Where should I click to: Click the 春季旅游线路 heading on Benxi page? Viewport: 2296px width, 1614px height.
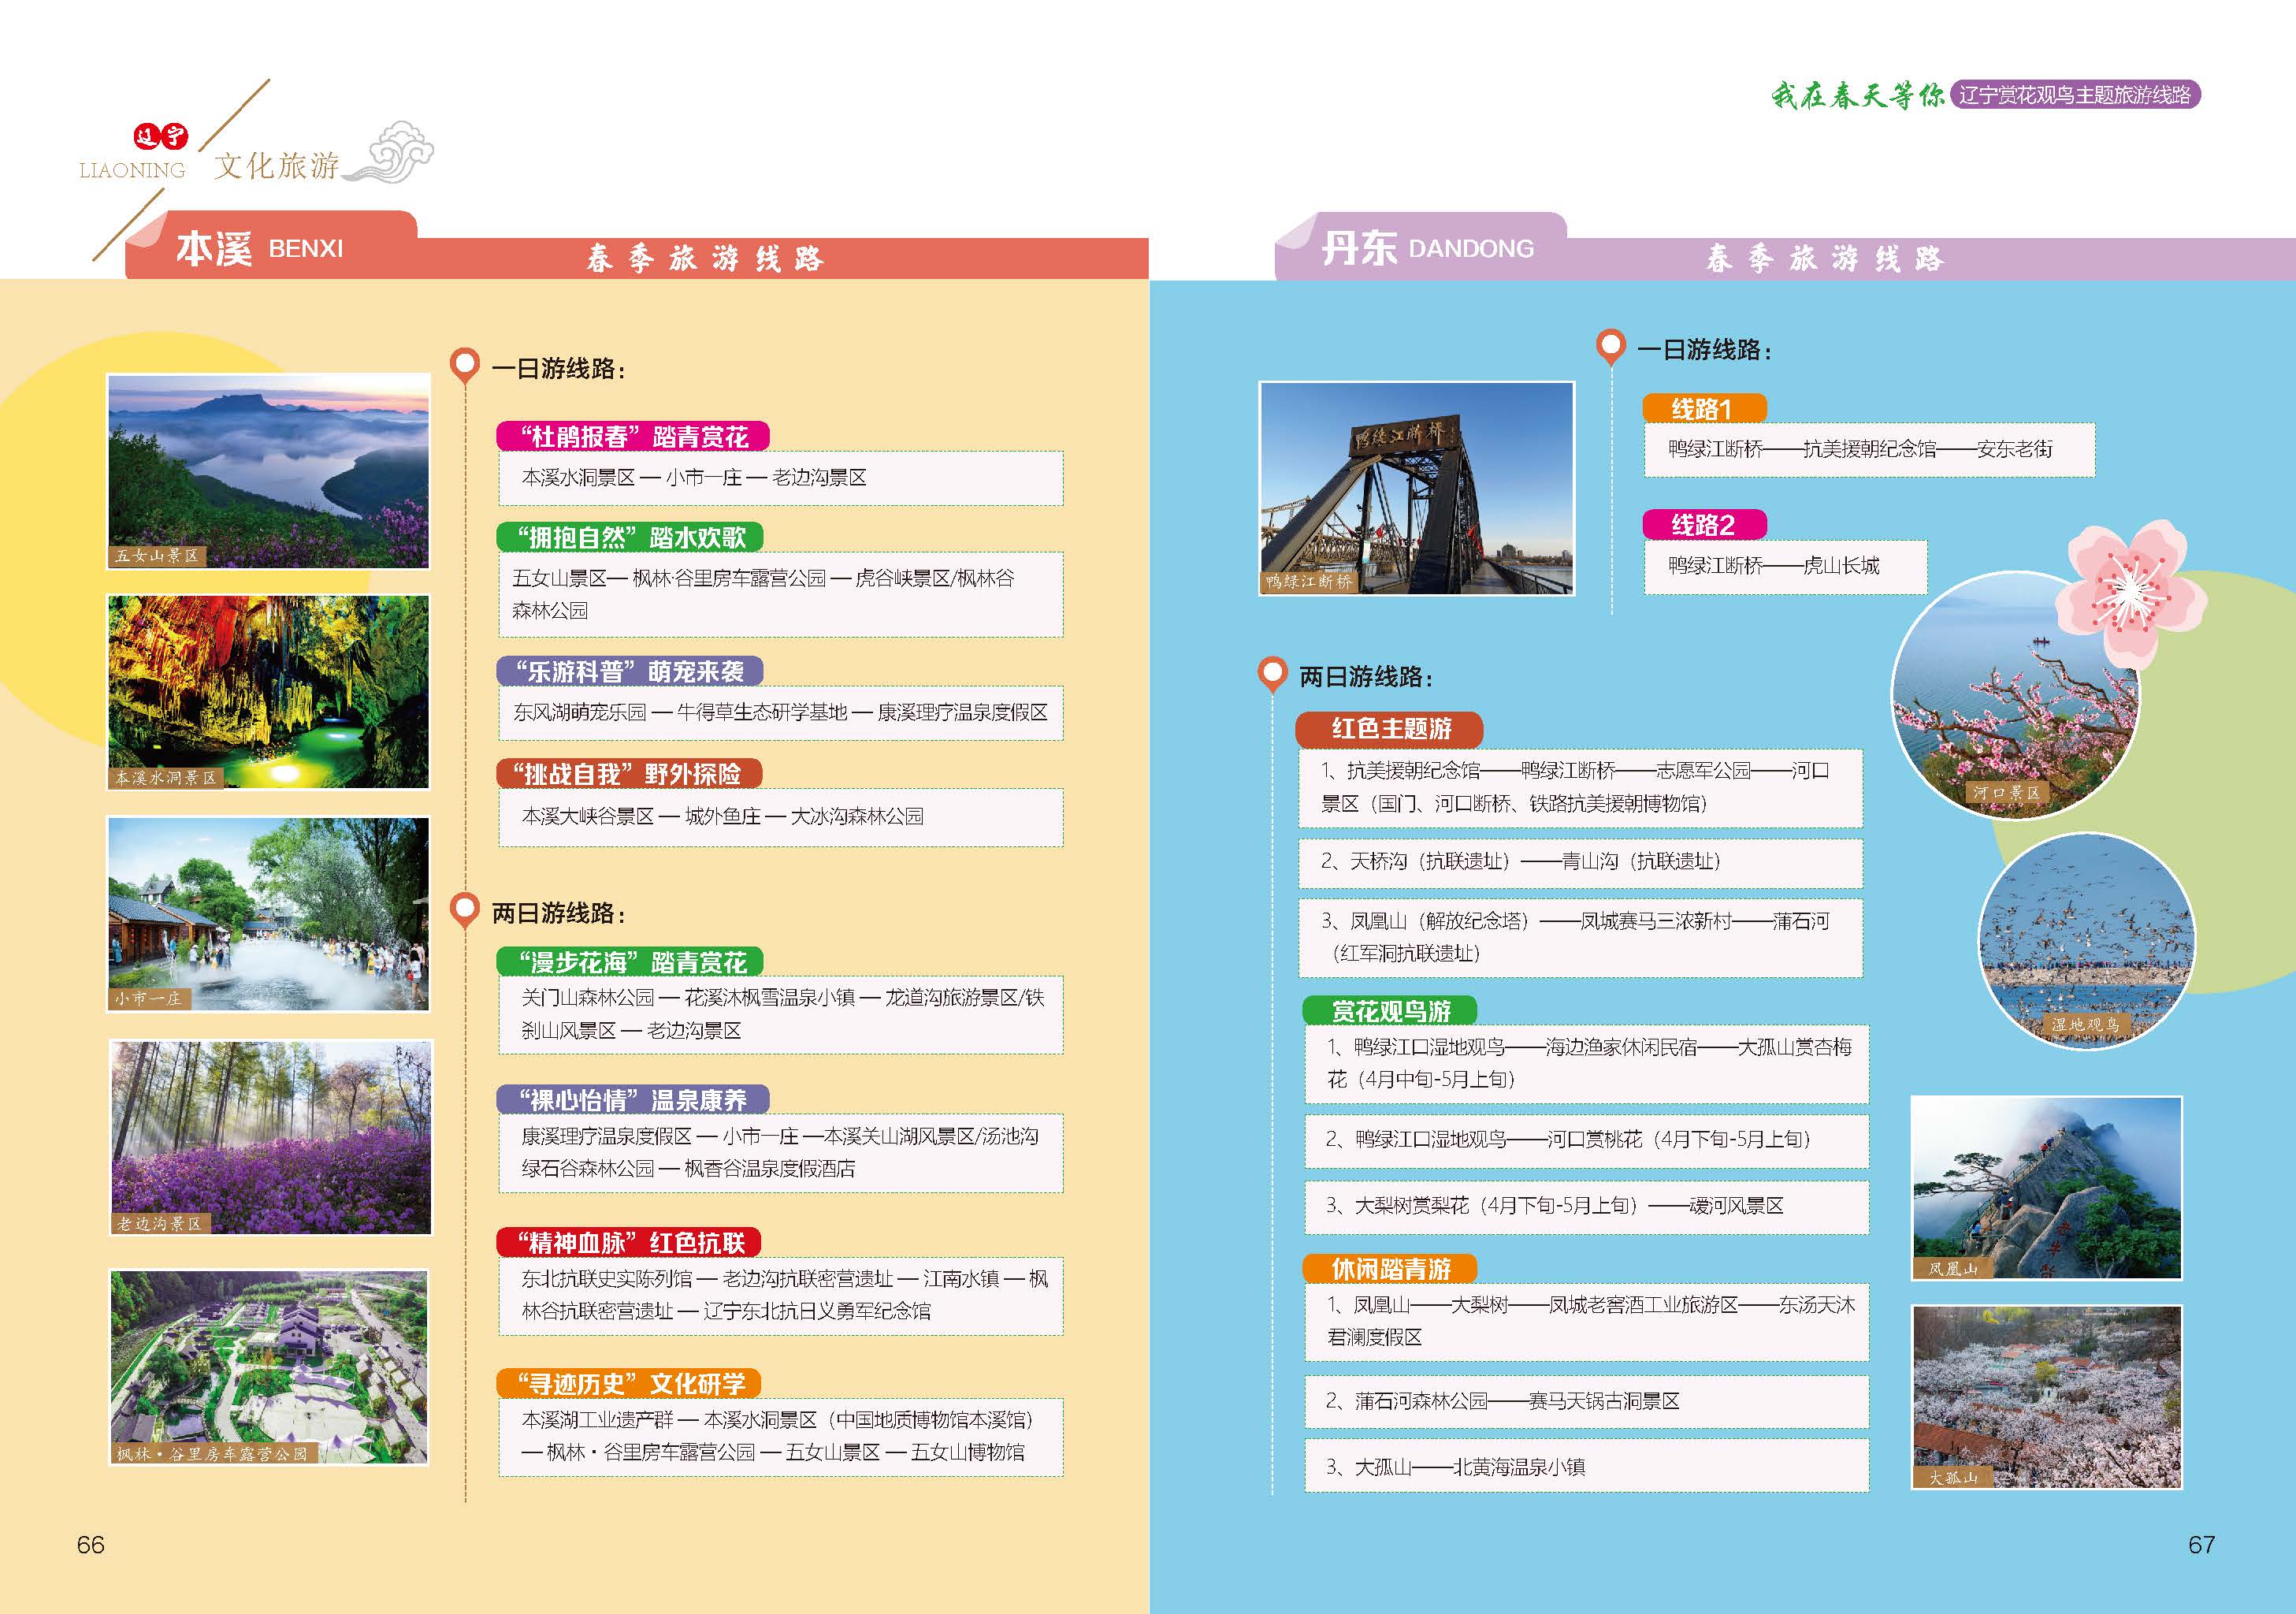(x=705, y=258)
